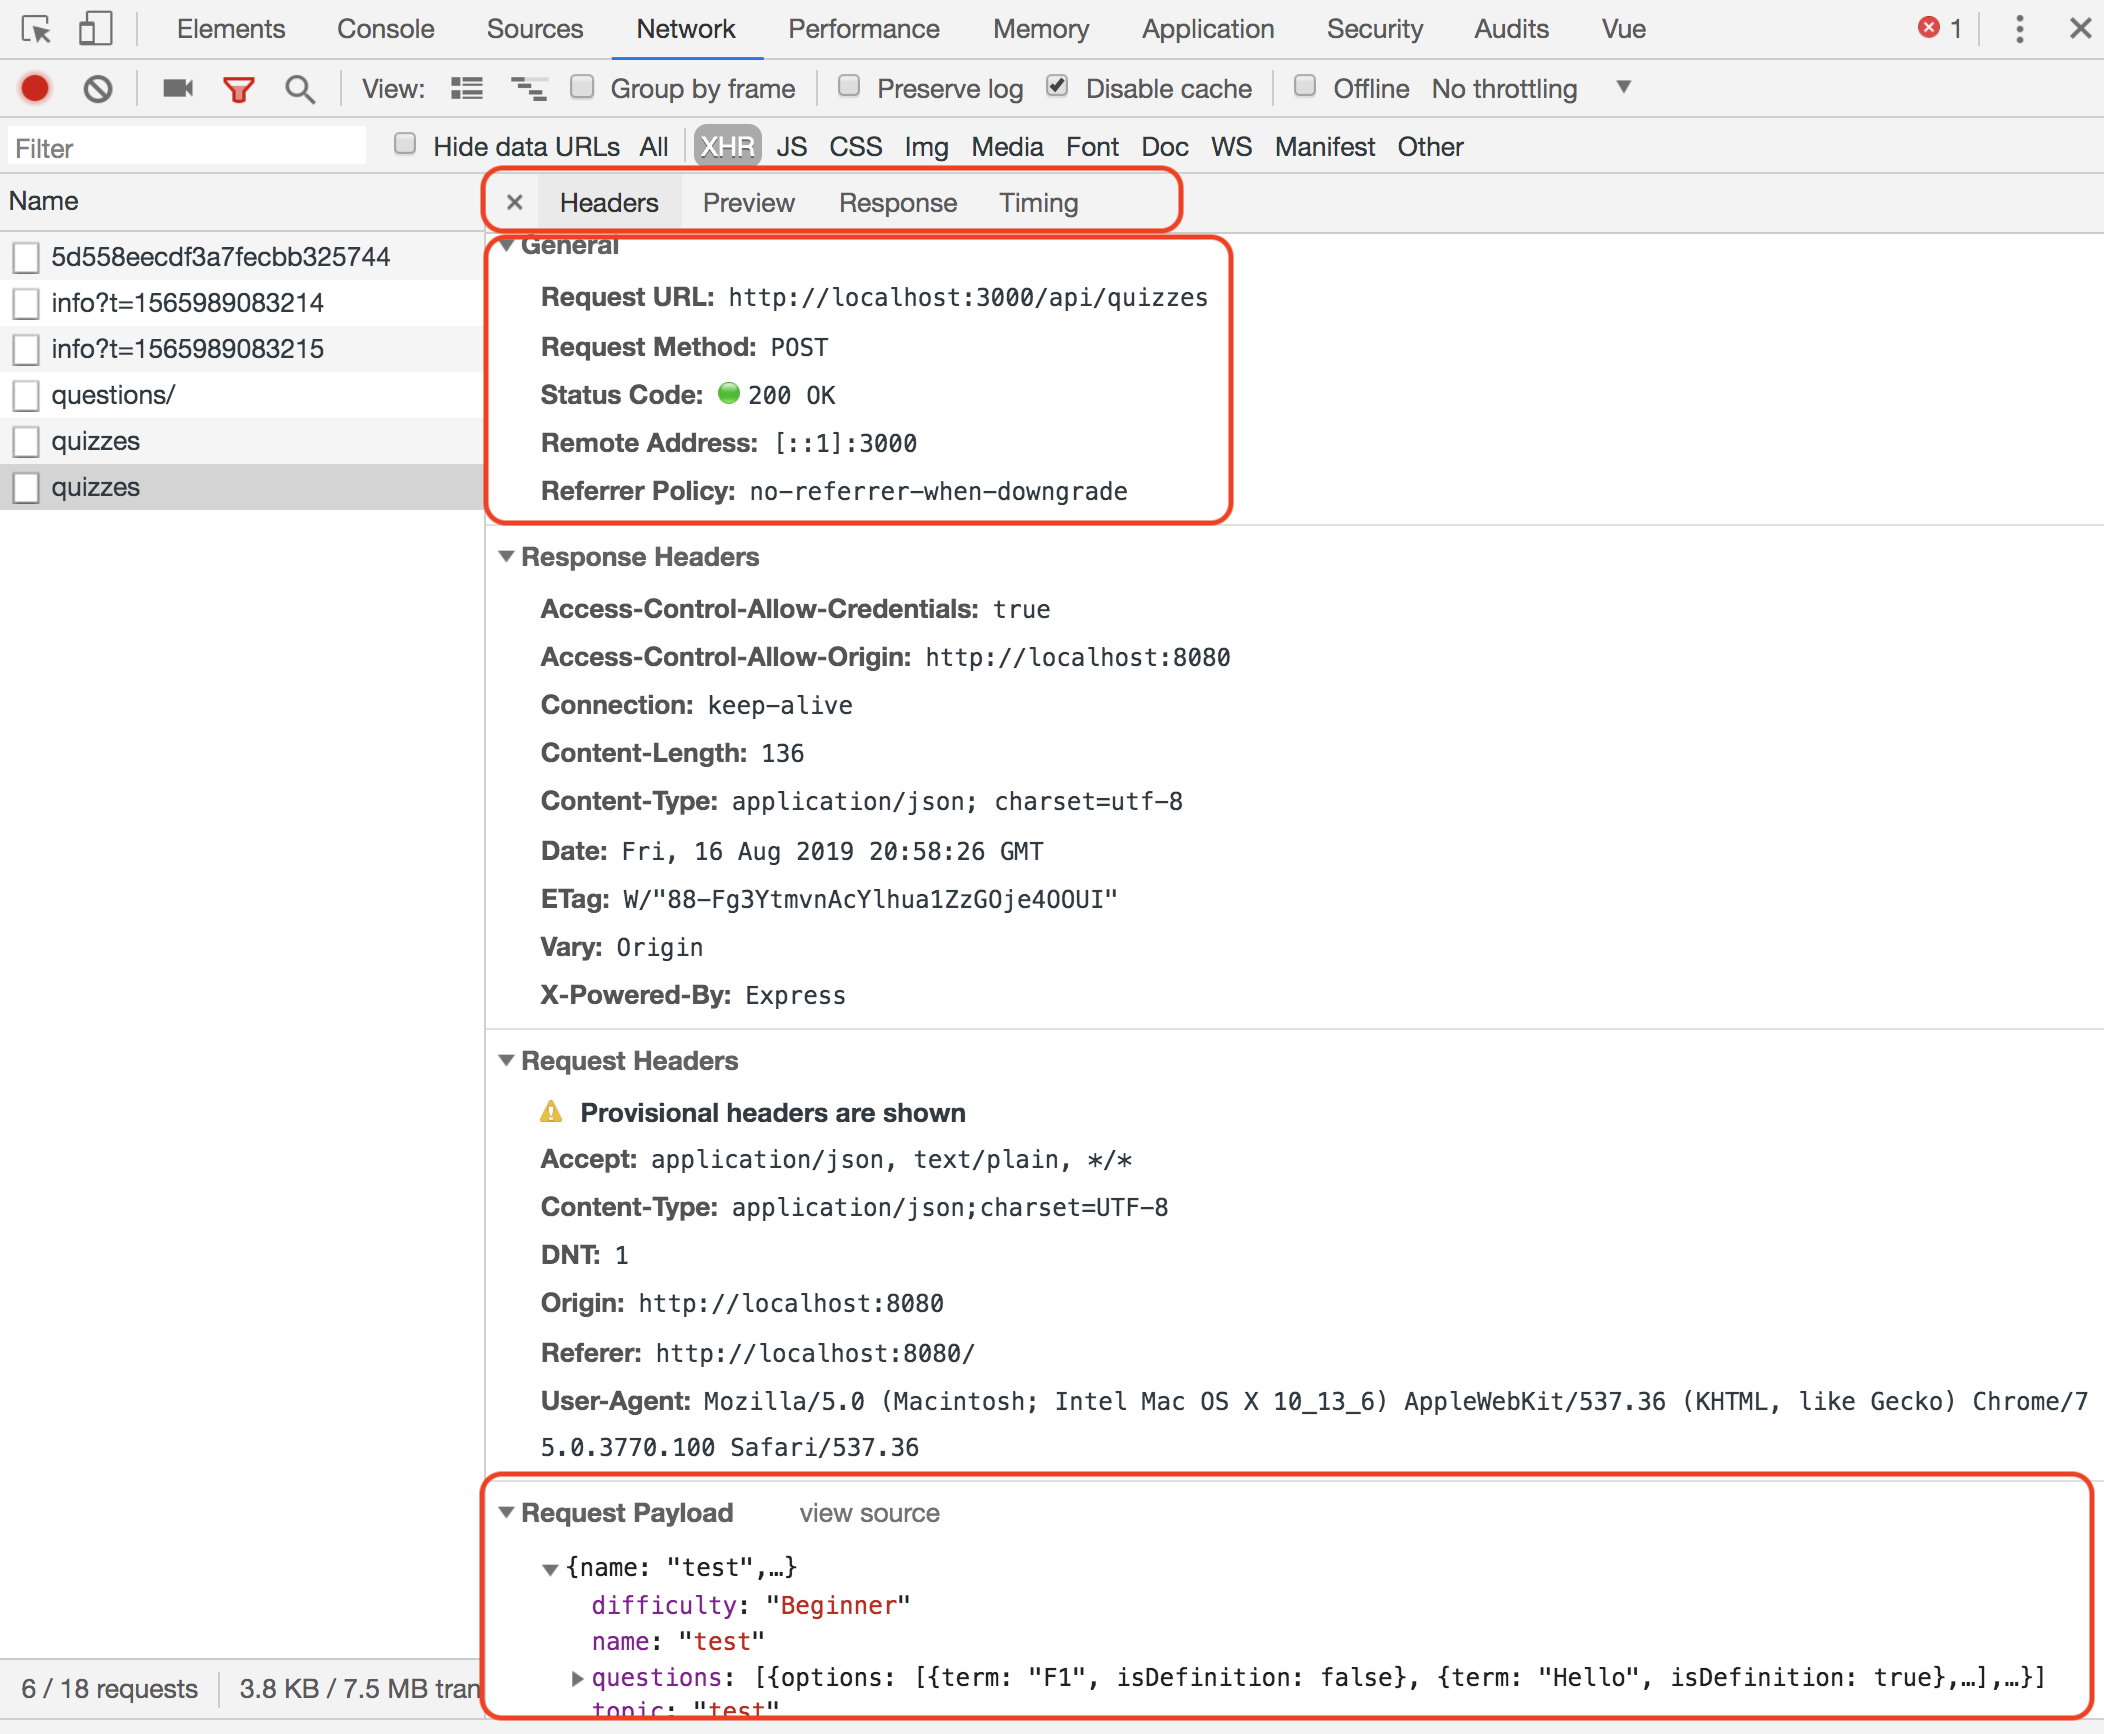
Task: Activate the inspect element picker icon
Action: tap(36, 30)
